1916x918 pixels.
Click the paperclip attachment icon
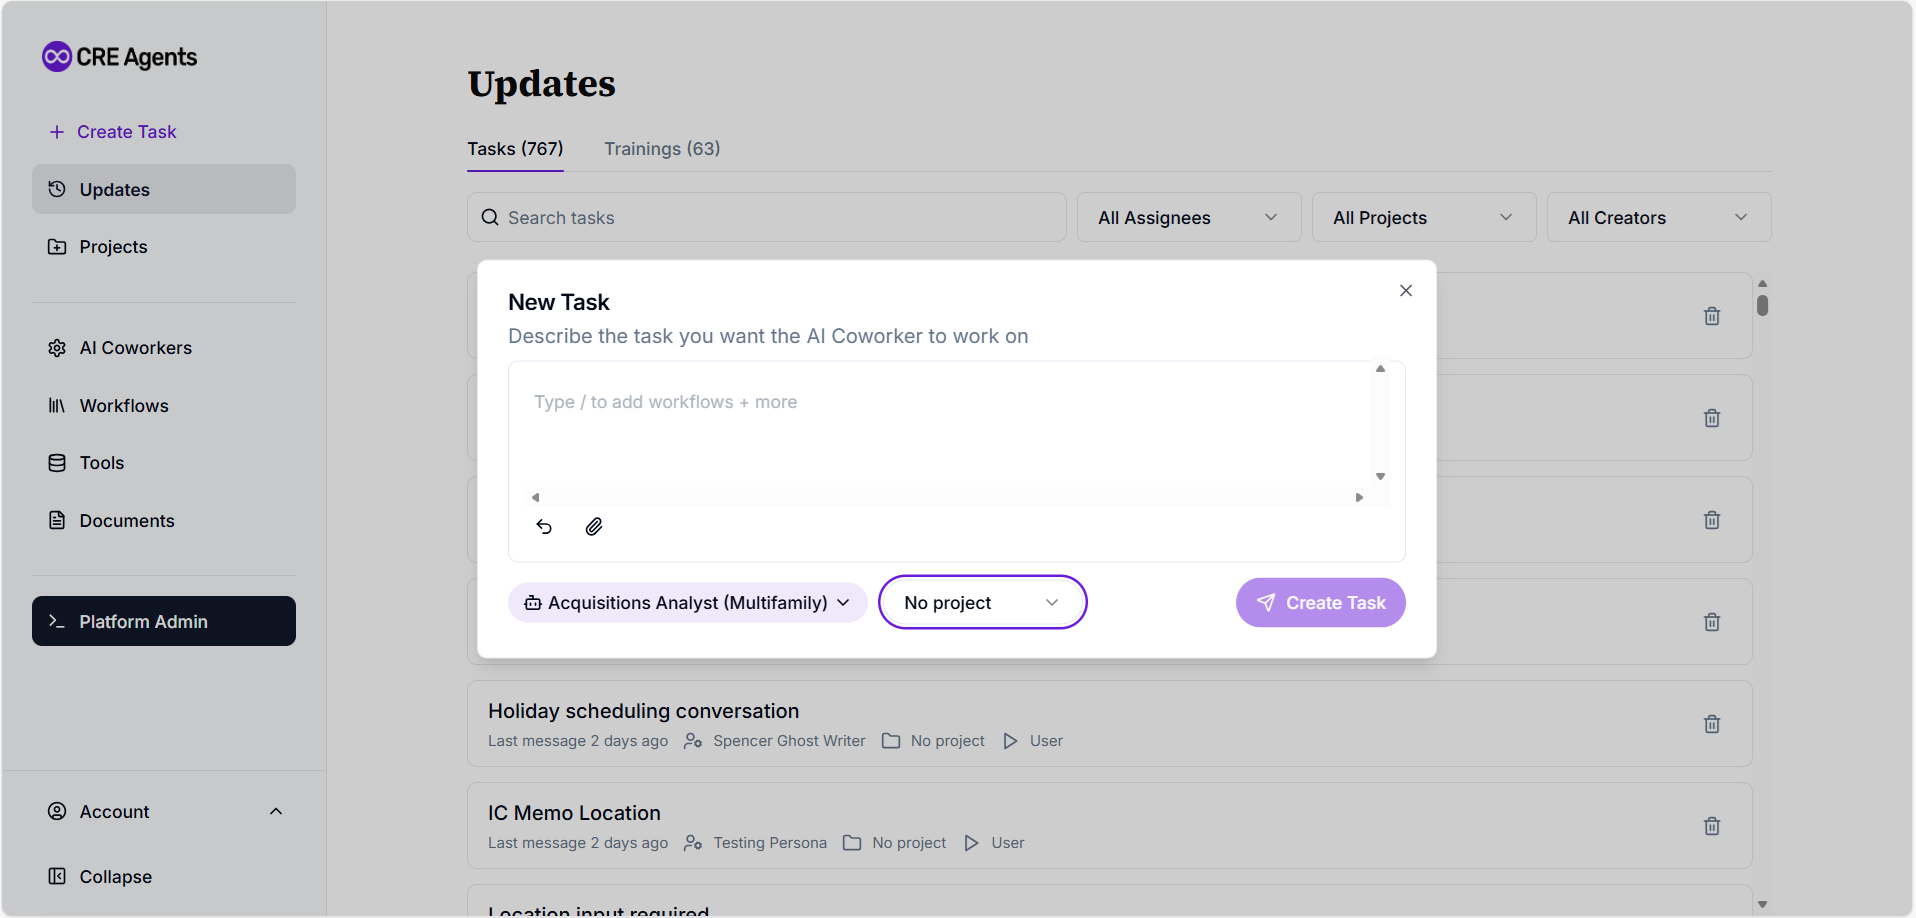click(593, 526)
